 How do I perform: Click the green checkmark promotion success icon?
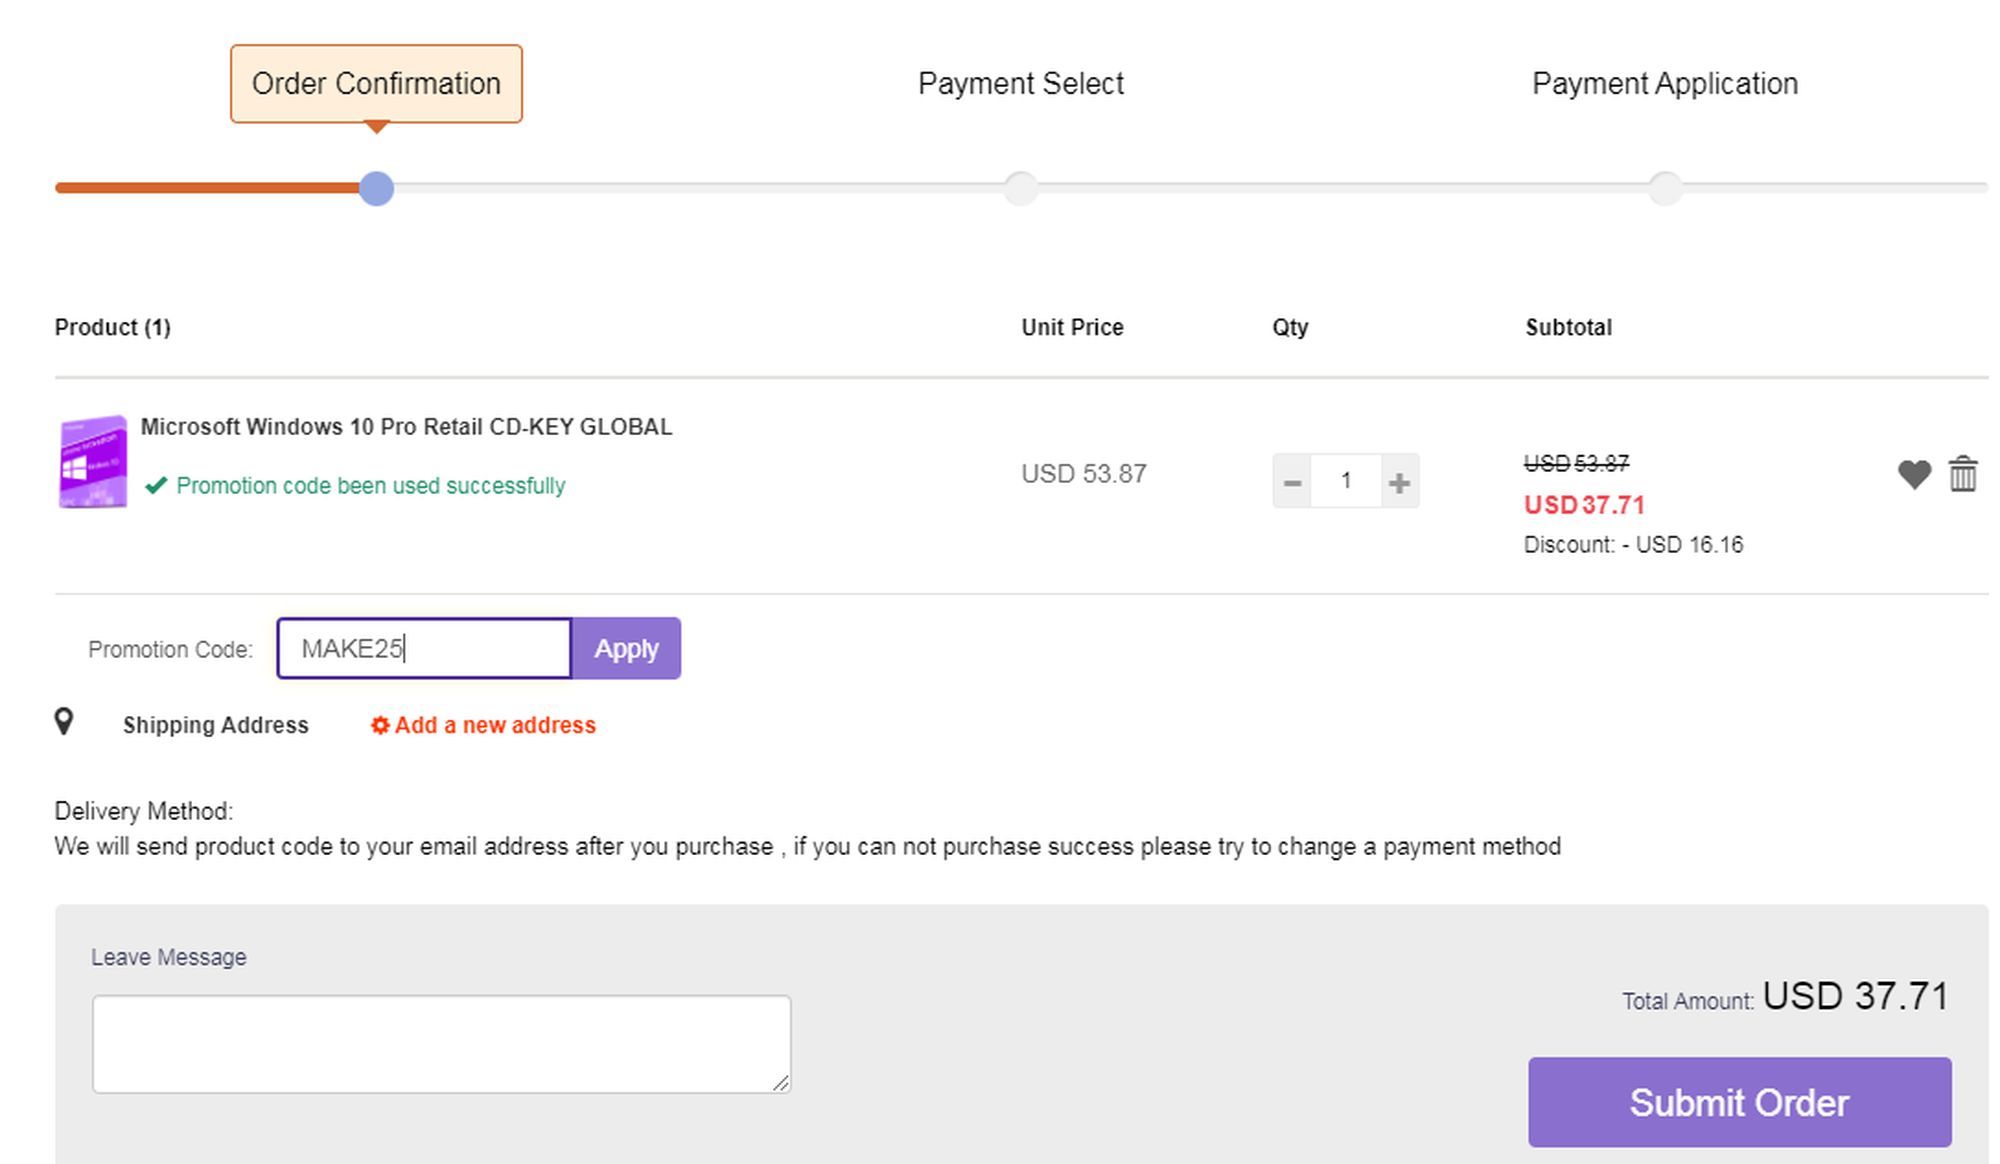pyautogui.click(x=155, y=486)
